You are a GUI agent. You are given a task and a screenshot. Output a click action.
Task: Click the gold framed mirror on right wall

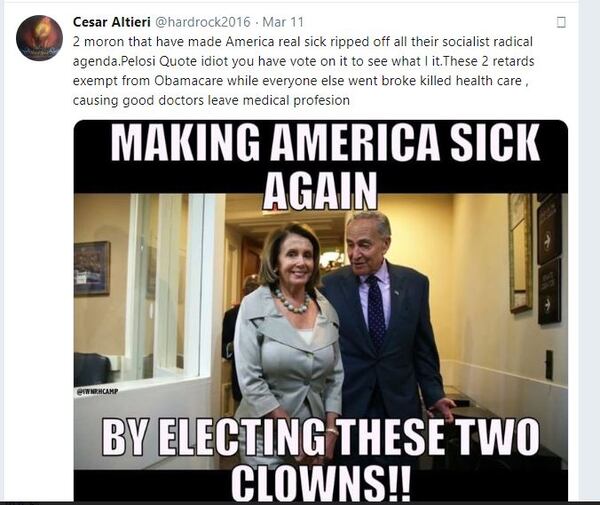[520, 253]
